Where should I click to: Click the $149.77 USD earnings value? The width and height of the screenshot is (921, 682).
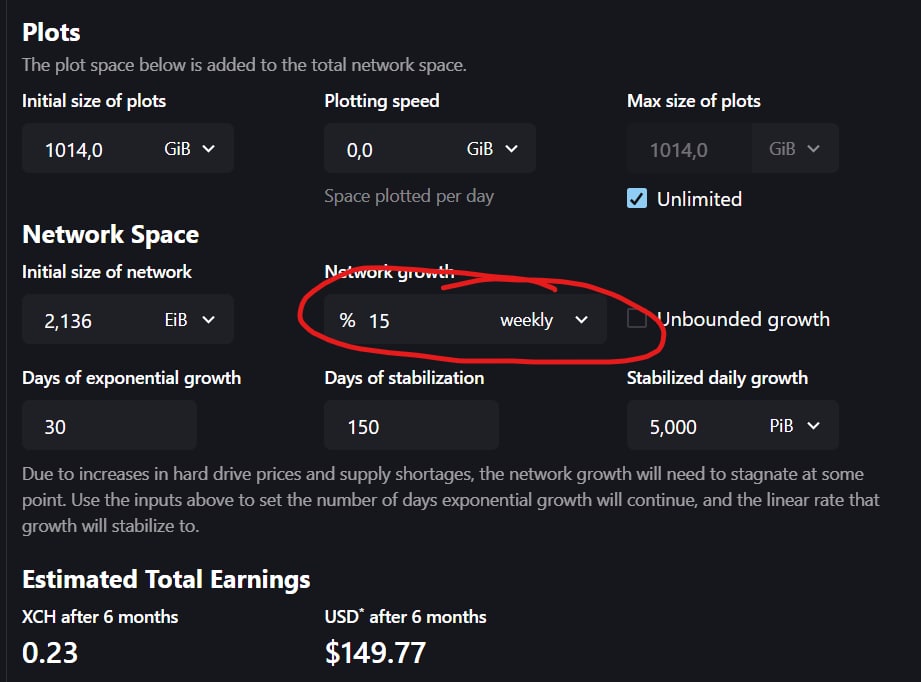(375, 653)
